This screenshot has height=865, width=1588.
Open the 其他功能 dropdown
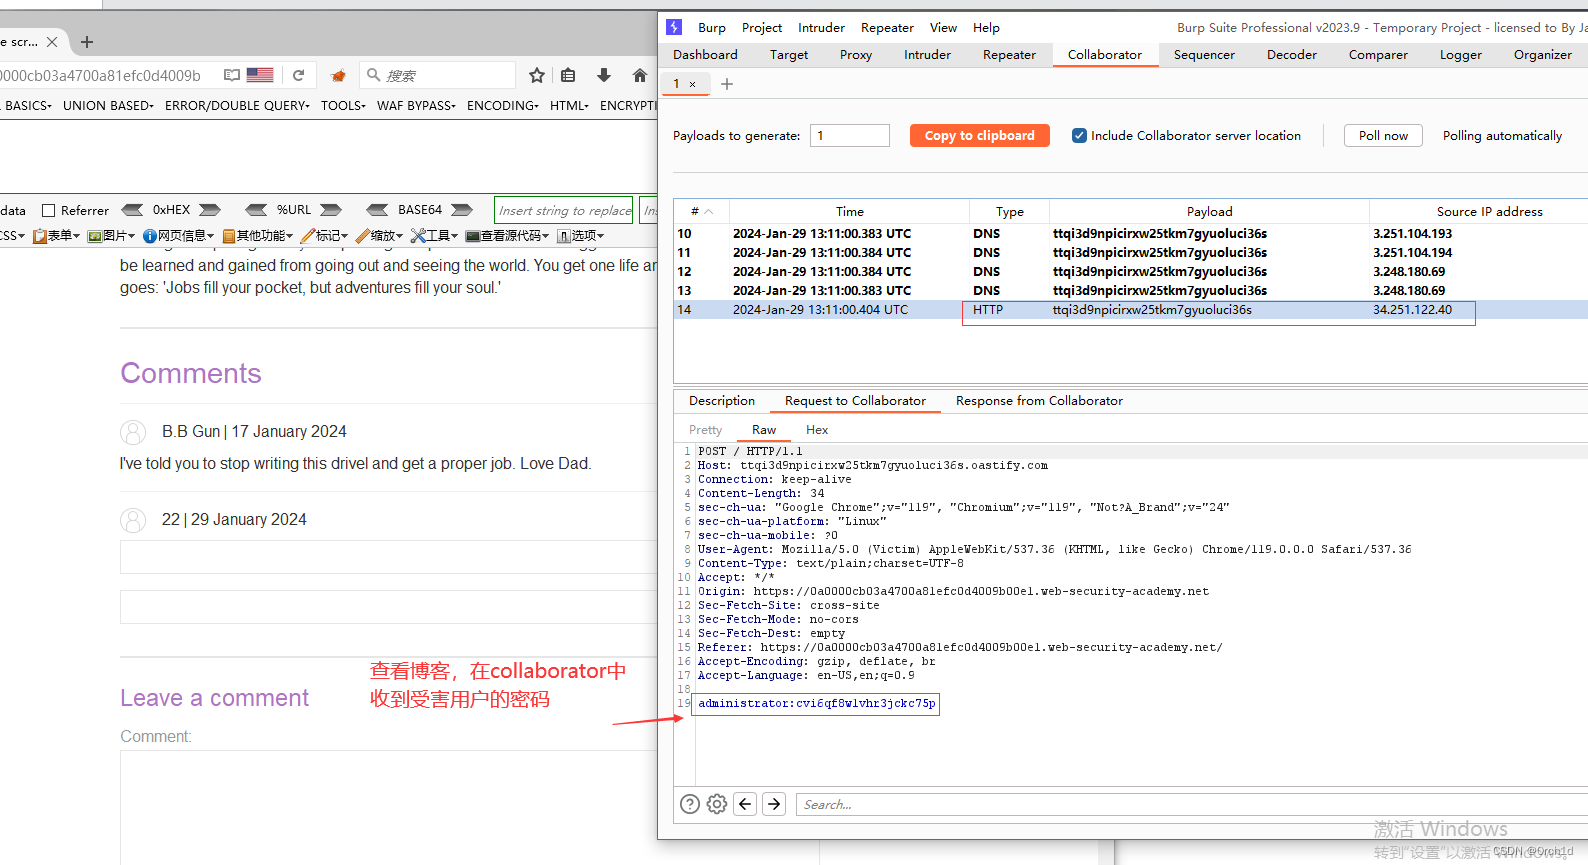click(x=258, y=236)
